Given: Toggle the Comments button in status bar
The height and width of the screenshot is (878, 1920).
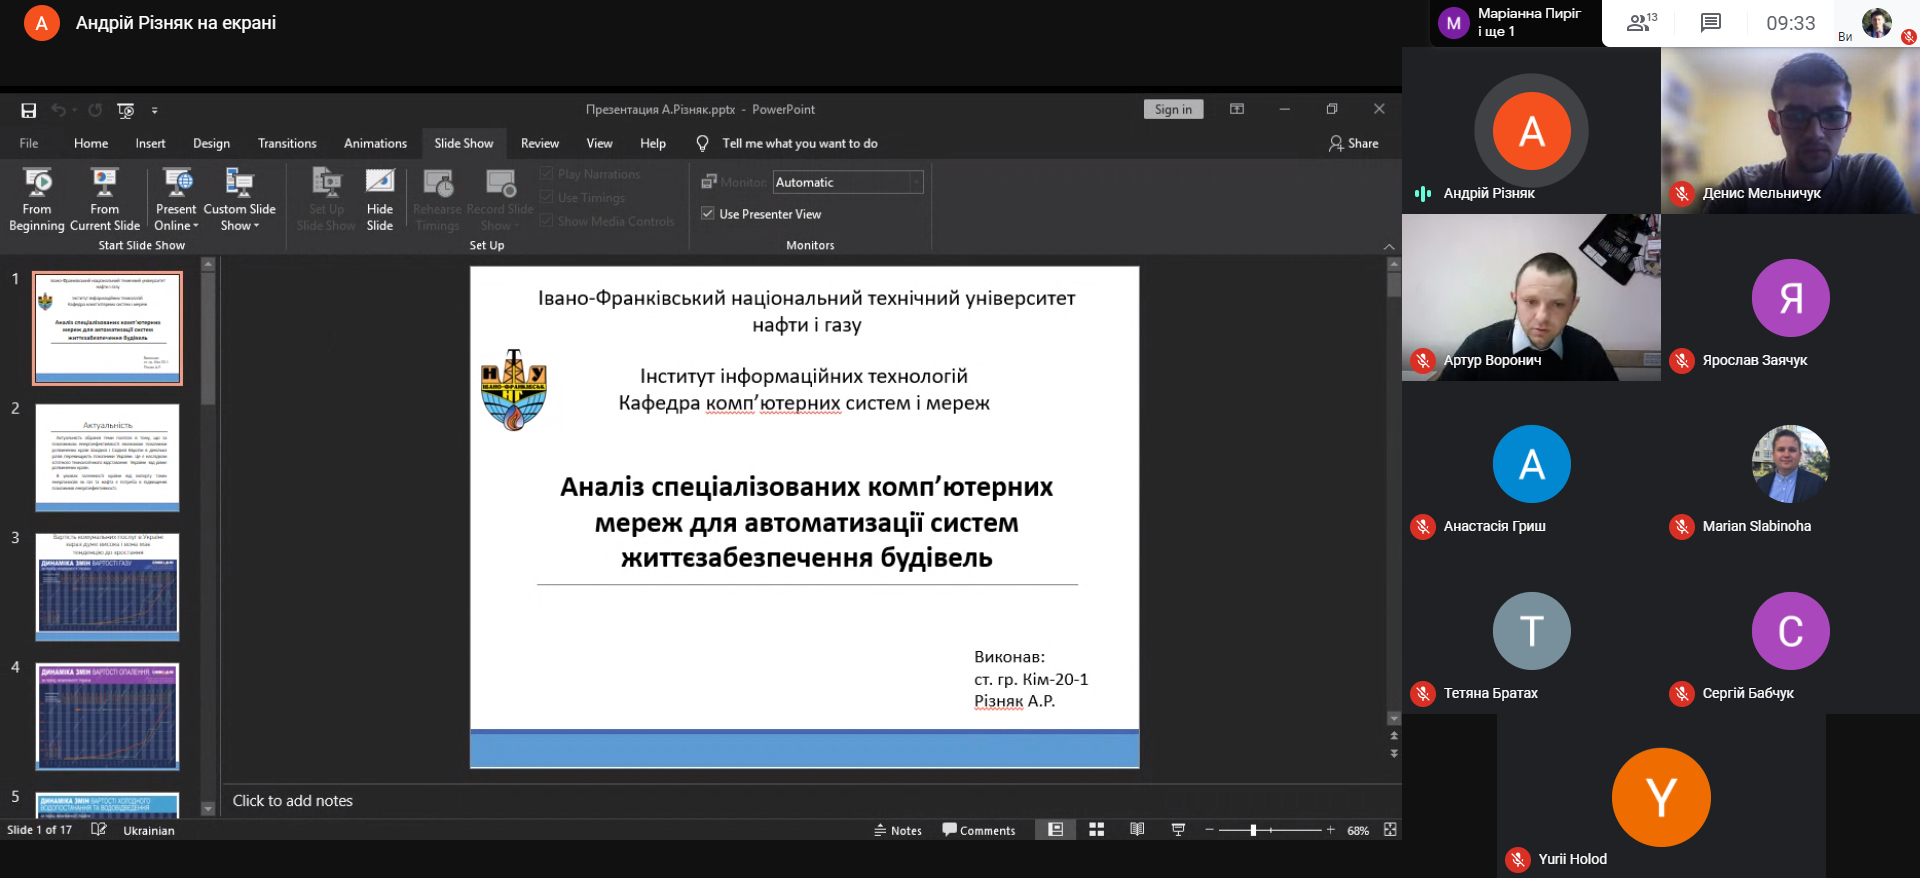Looking at the screenshot, I should point(978,830).
